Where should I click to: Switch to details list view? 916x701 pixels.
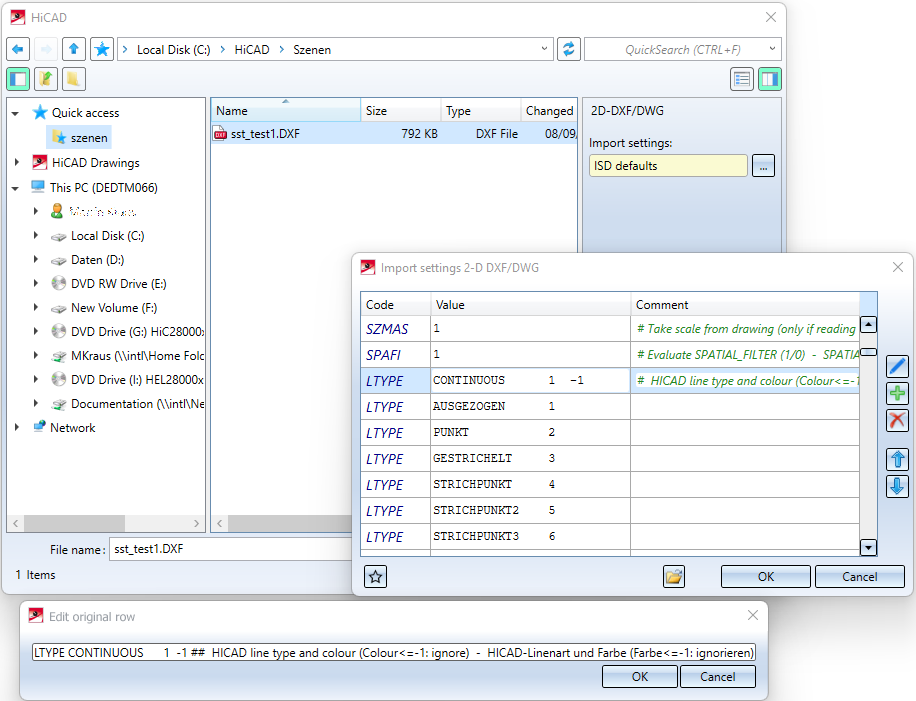tap(742, 79)
